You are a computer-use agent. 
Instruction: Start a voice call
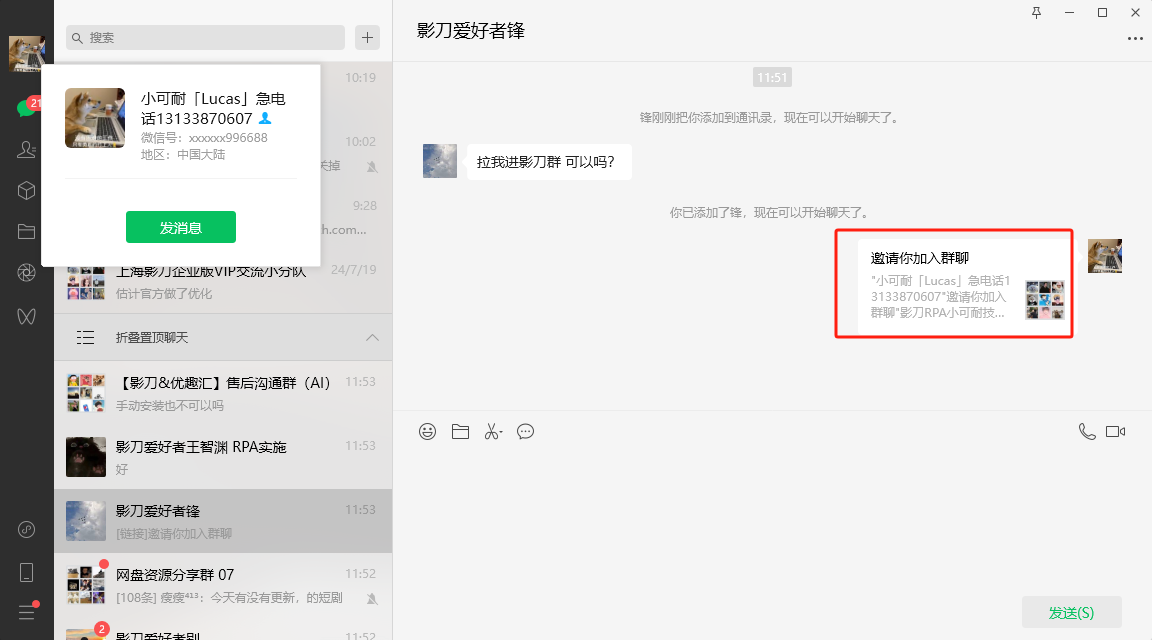(x=1087, y=431)
